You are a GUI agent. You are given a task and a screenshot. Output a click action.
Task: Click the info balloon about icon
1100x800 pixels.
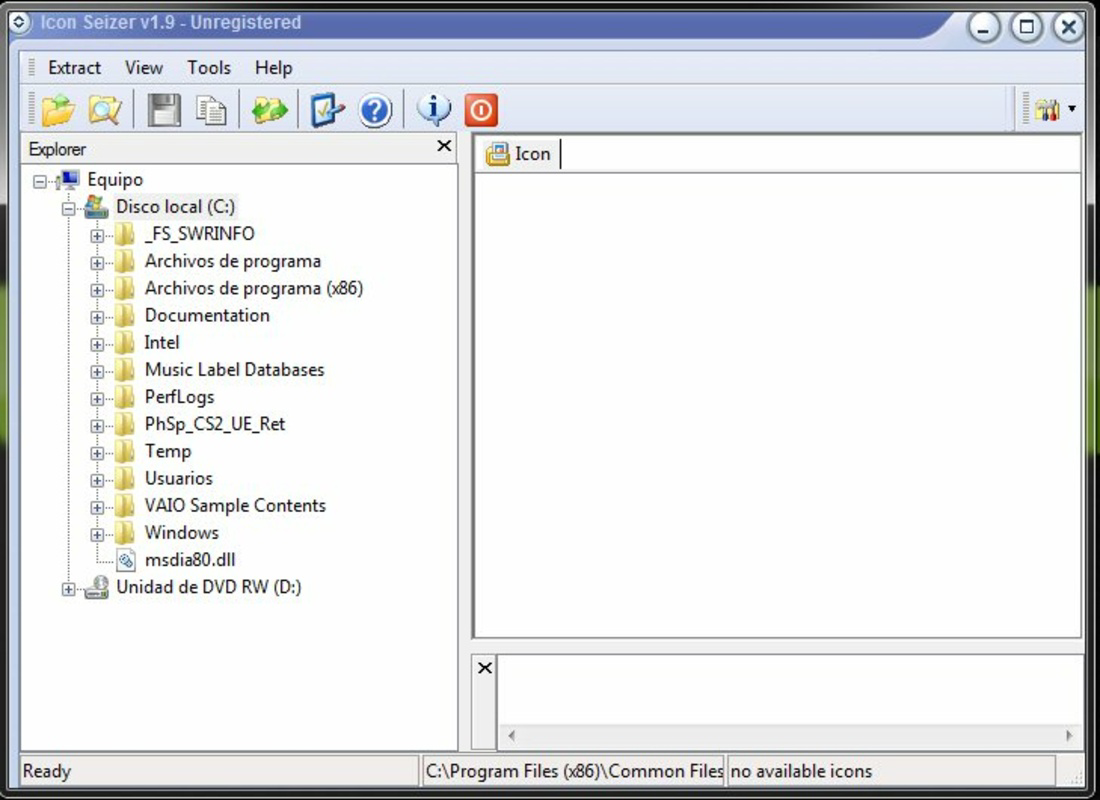click(434, 109)
